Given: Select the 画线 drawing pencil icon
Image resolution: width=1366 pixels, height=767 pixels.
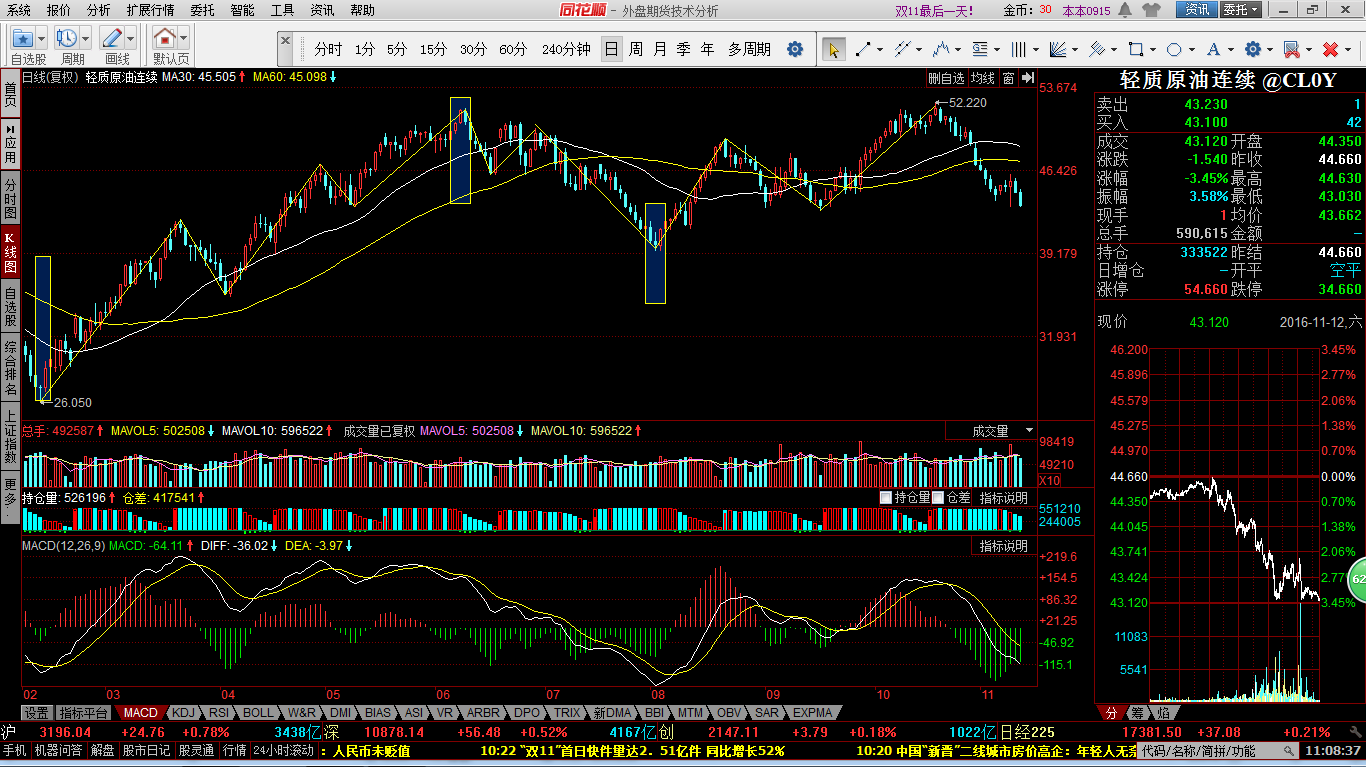Looking at the screenshot, I should [112, 38].
